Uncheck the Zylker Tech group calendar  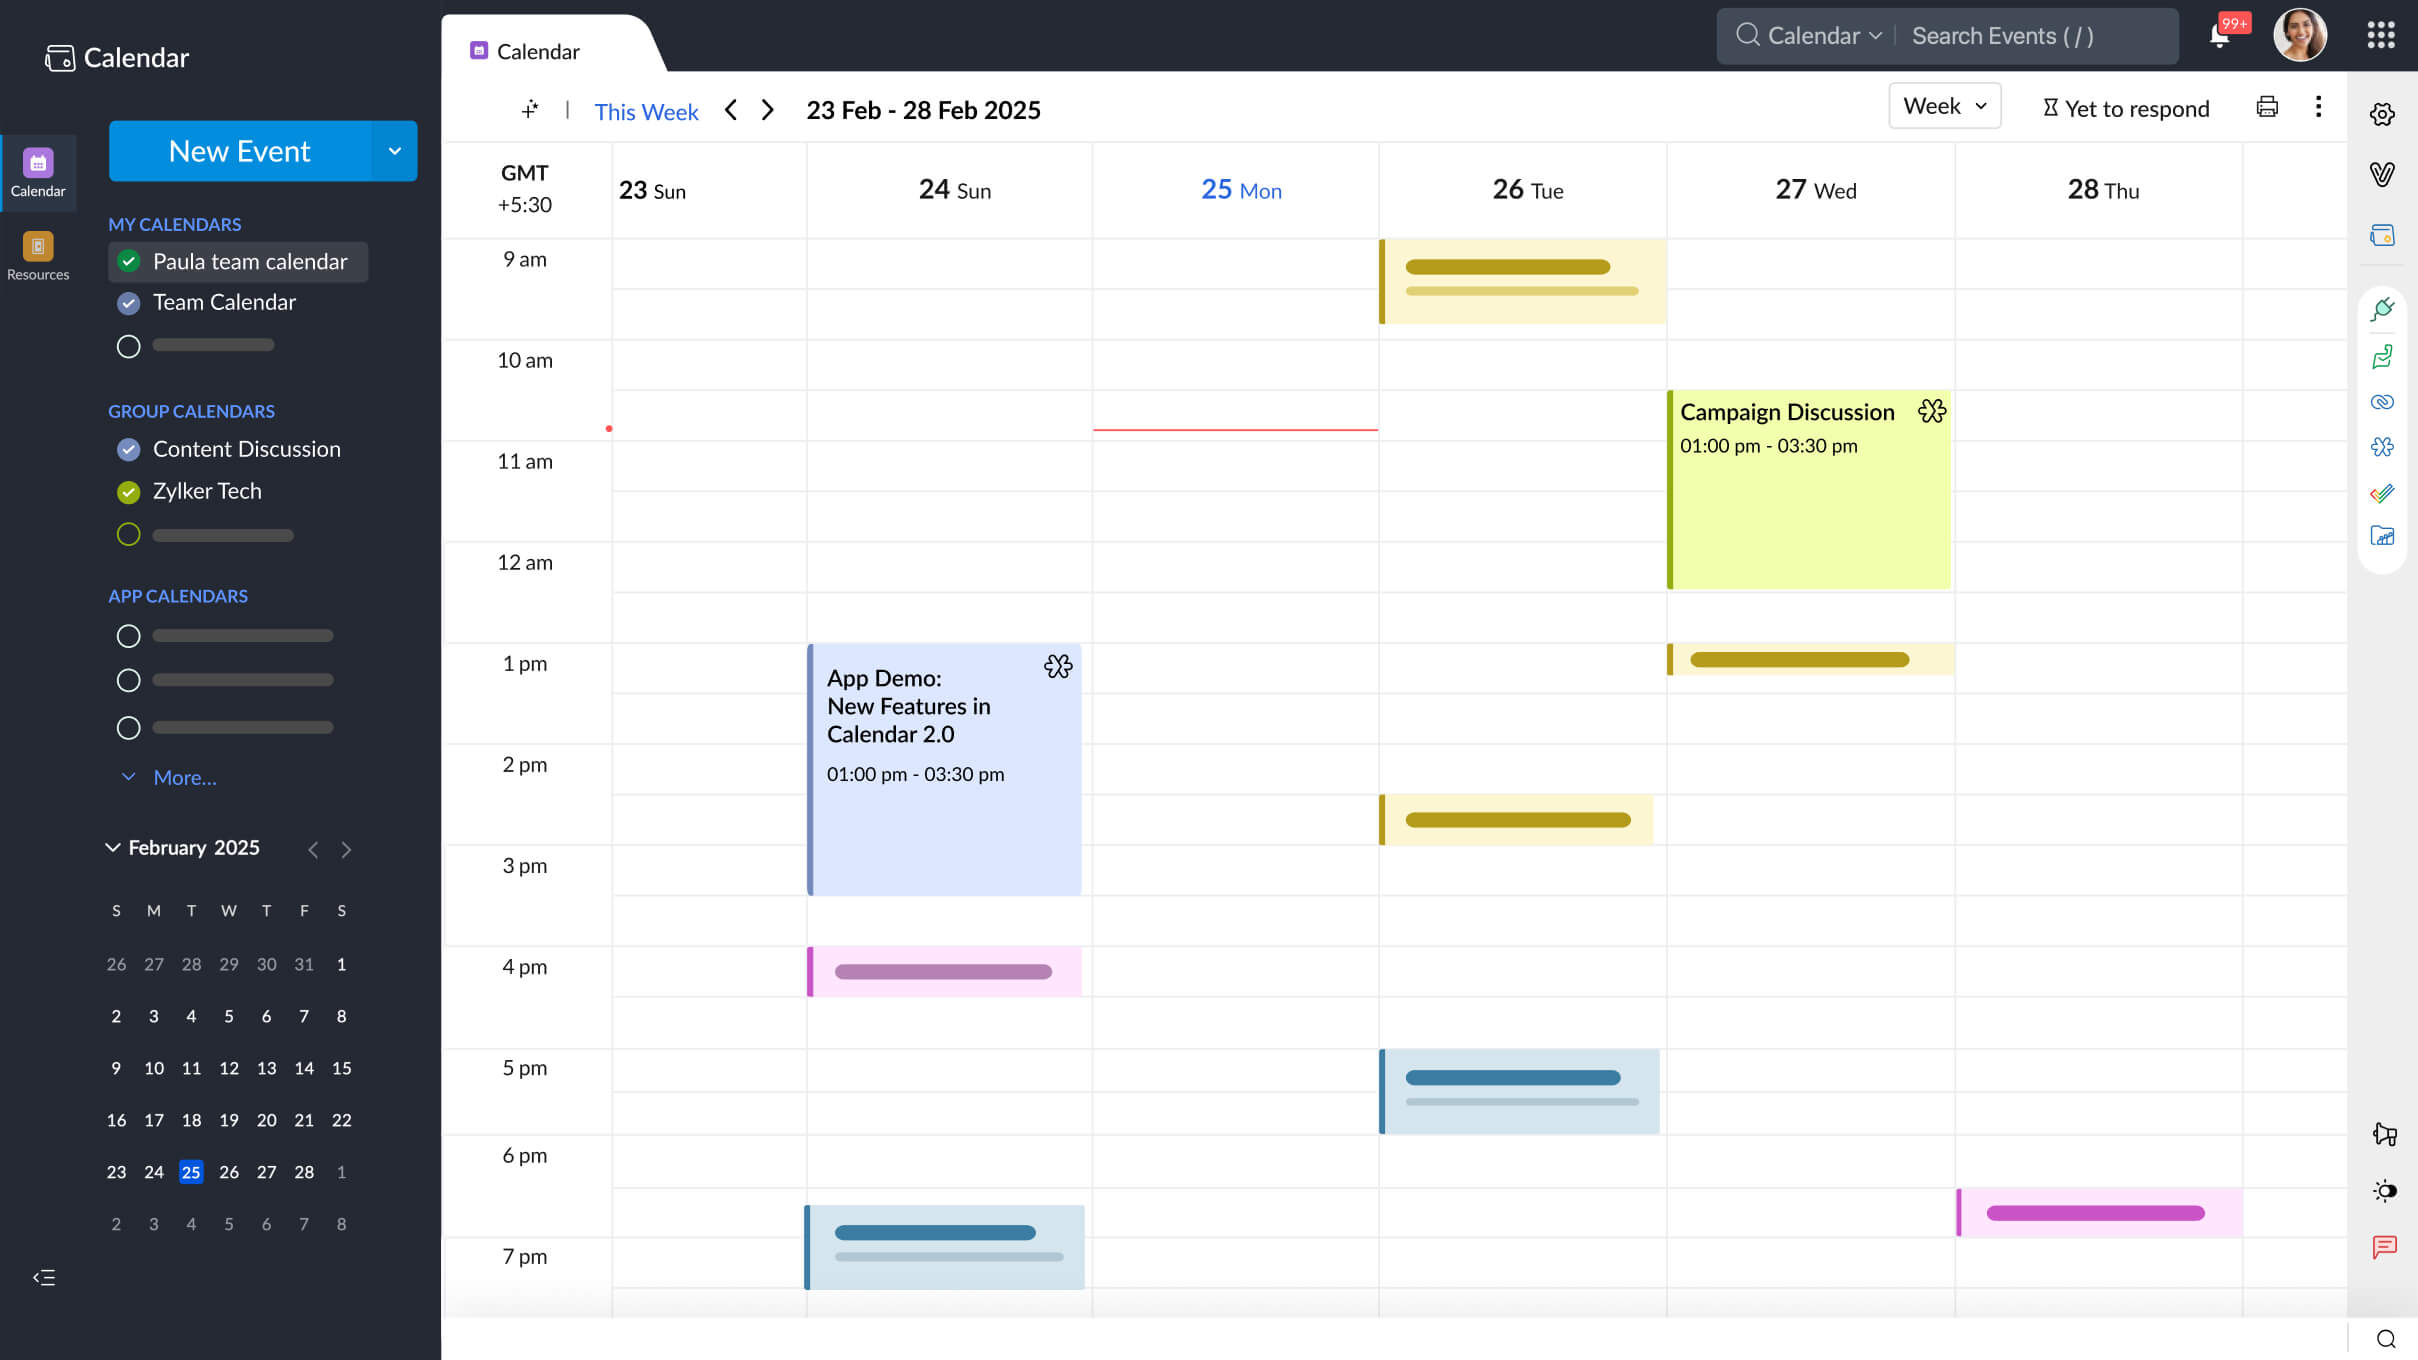coord(128,491)
